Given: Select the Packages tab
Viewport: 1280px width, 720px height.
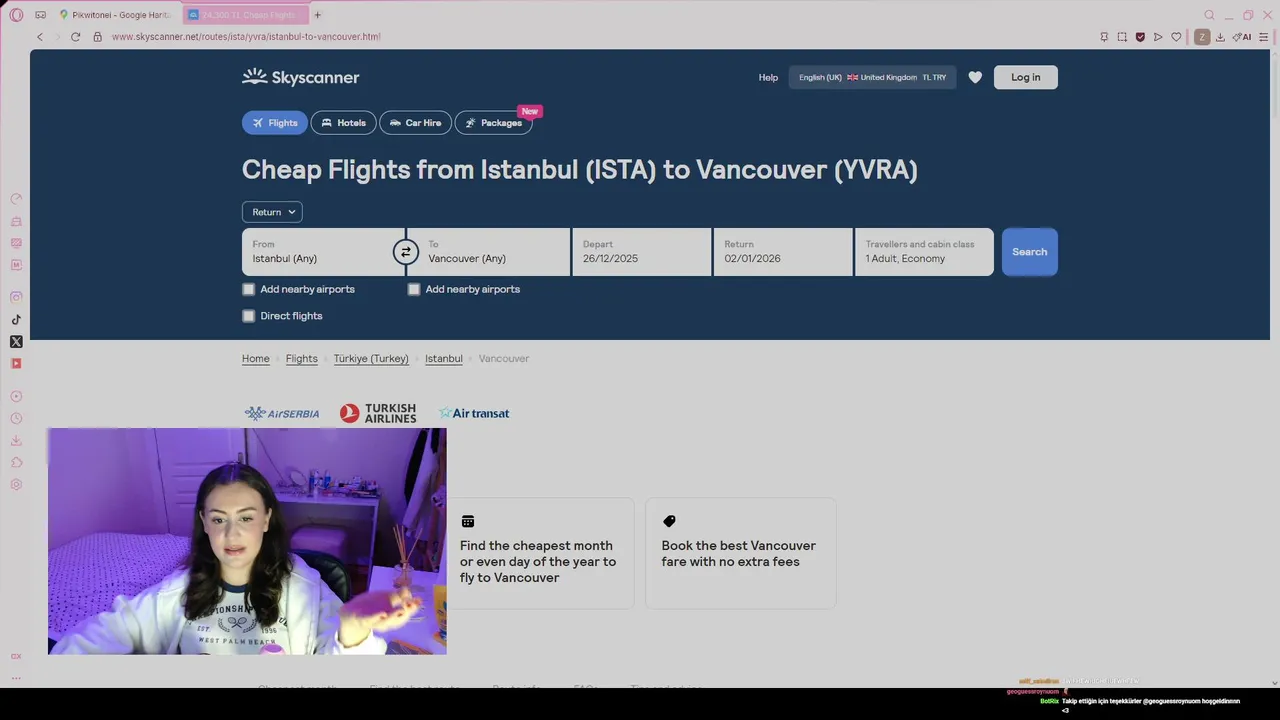Looking at the screenshot, I should click(493, 123).
